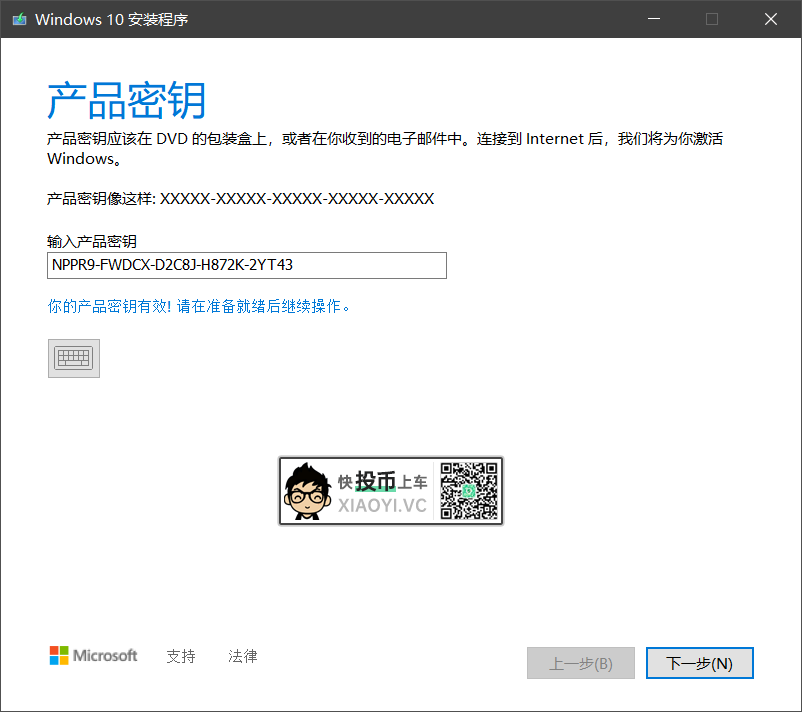The height and width of the screenshot is (712, 802).
Task: Click the XXXXX-XXXXX sample key format text
Action: (297, 198)
